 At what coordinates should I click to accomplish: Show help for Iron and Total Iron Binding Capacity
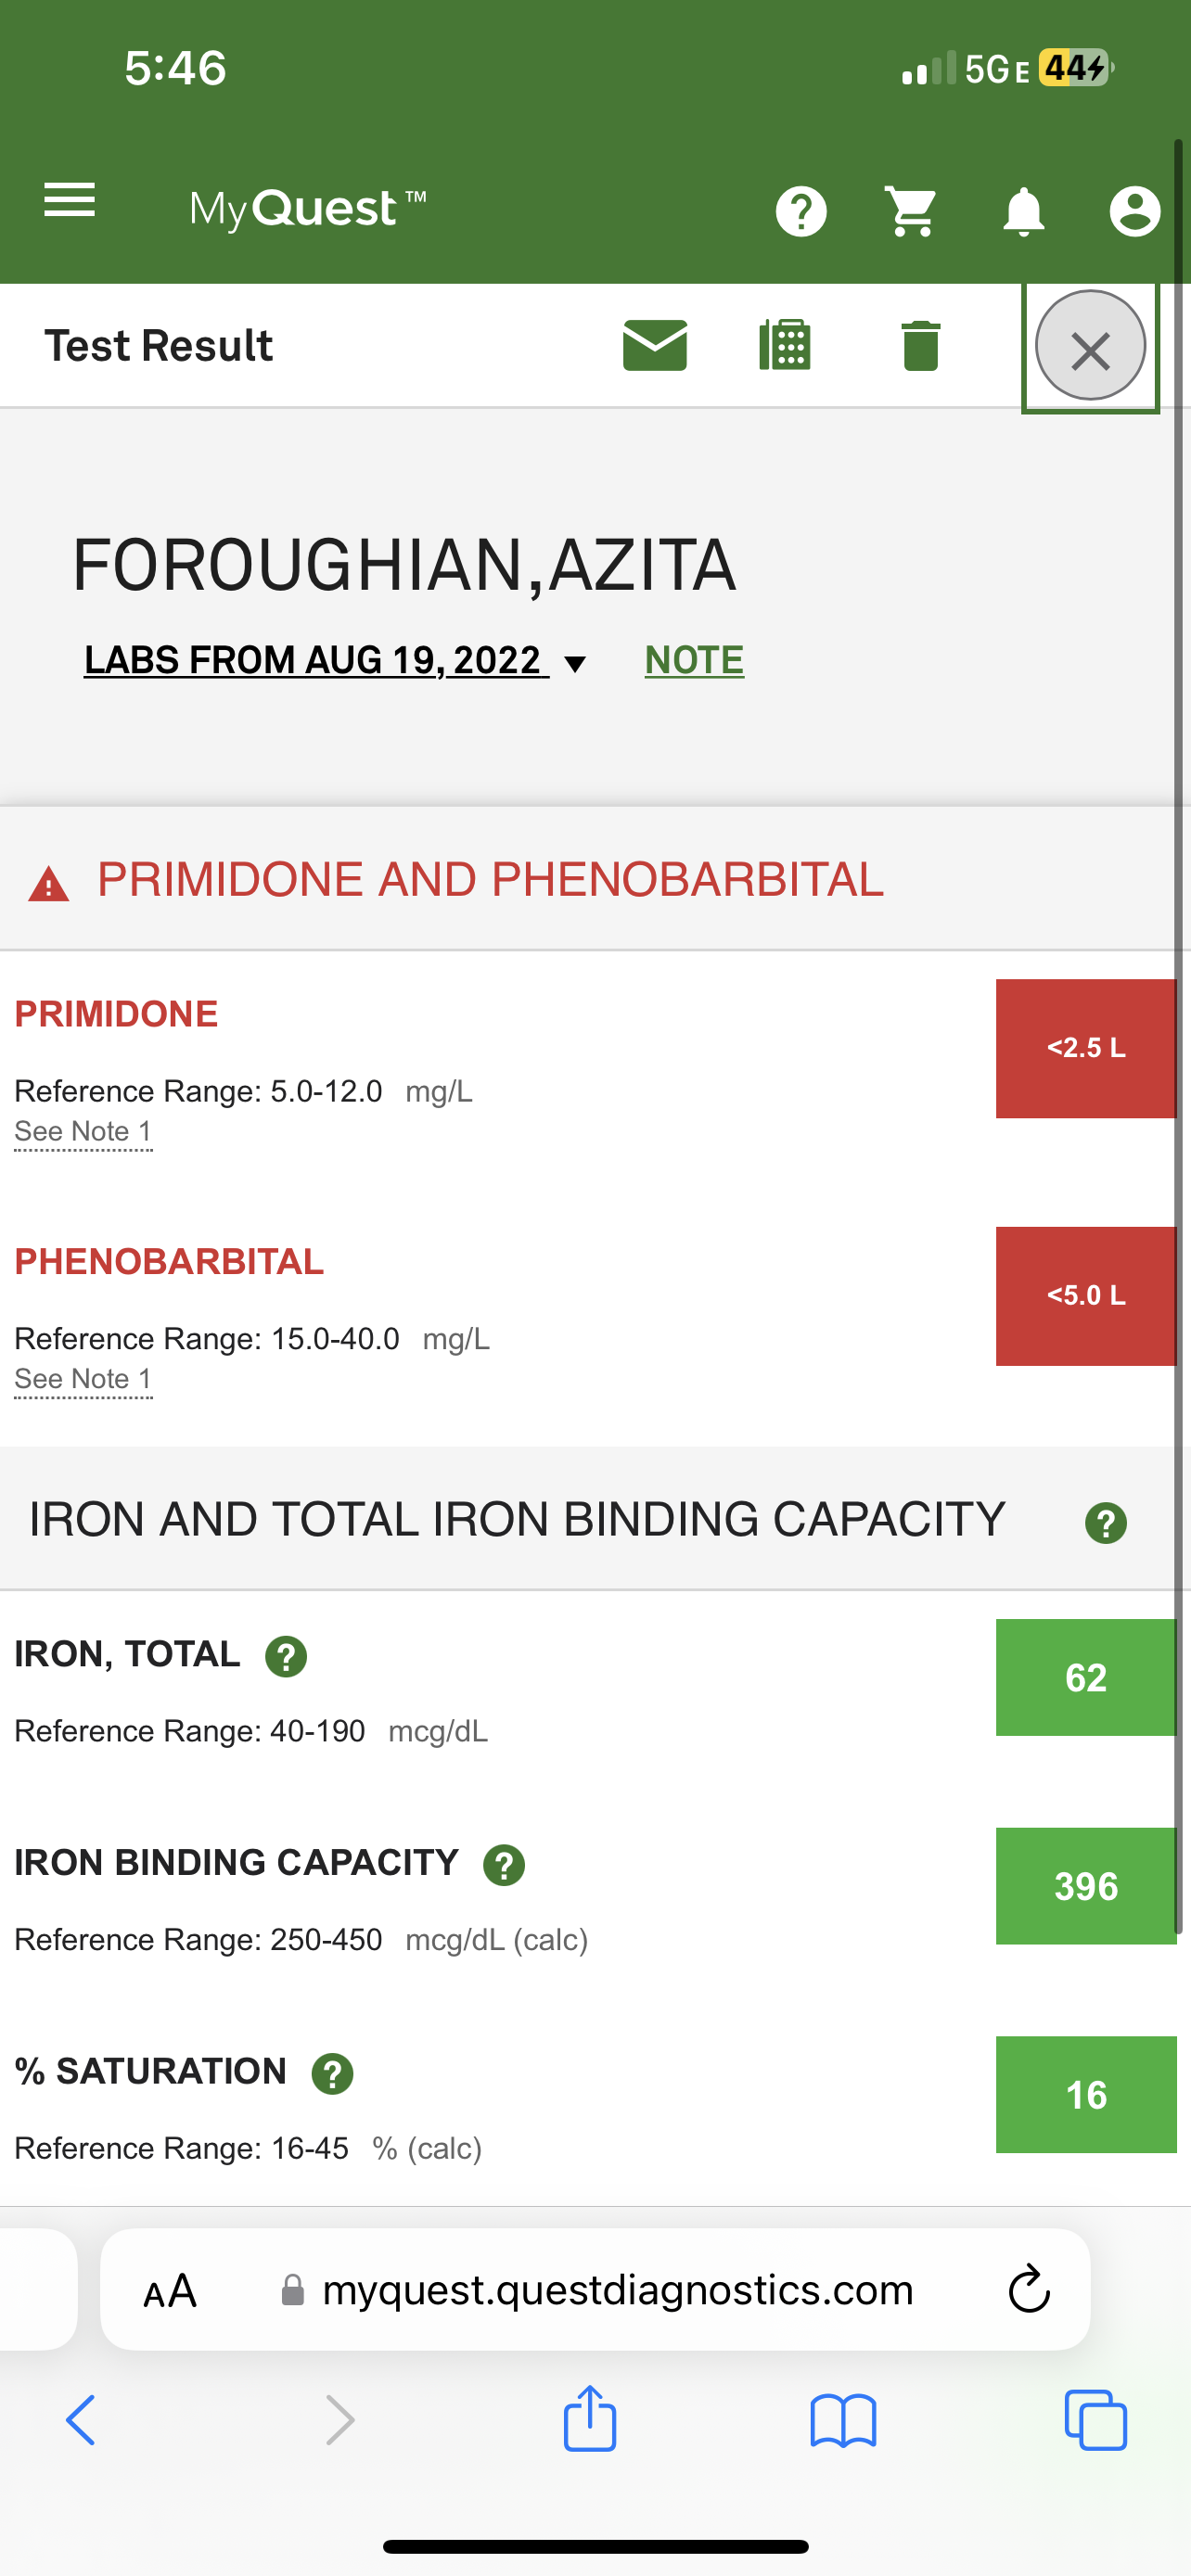(x=1106, y=1523)
